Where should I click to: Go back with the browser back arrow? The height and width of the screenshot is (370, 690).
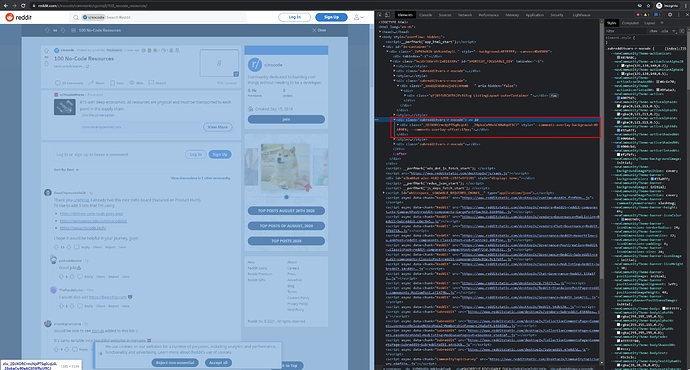tap(5, 6)
